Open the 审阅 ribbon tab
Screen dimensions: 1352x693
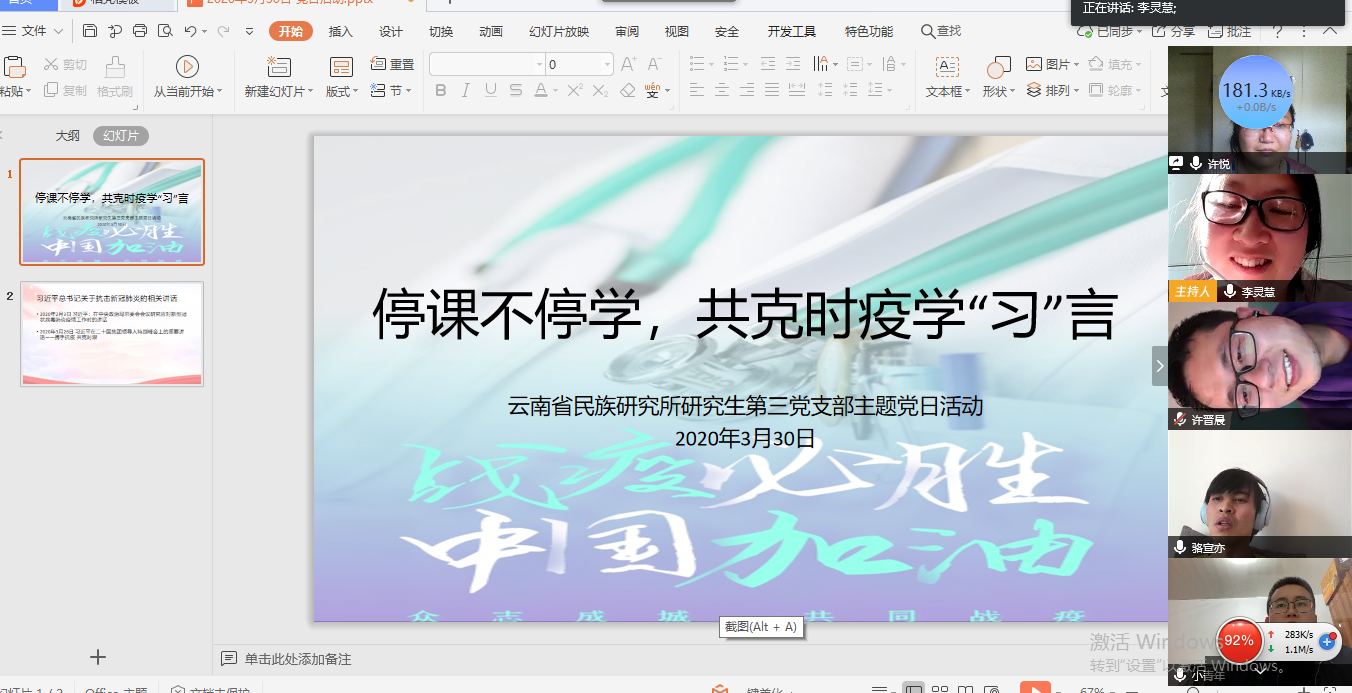(627, 31)
